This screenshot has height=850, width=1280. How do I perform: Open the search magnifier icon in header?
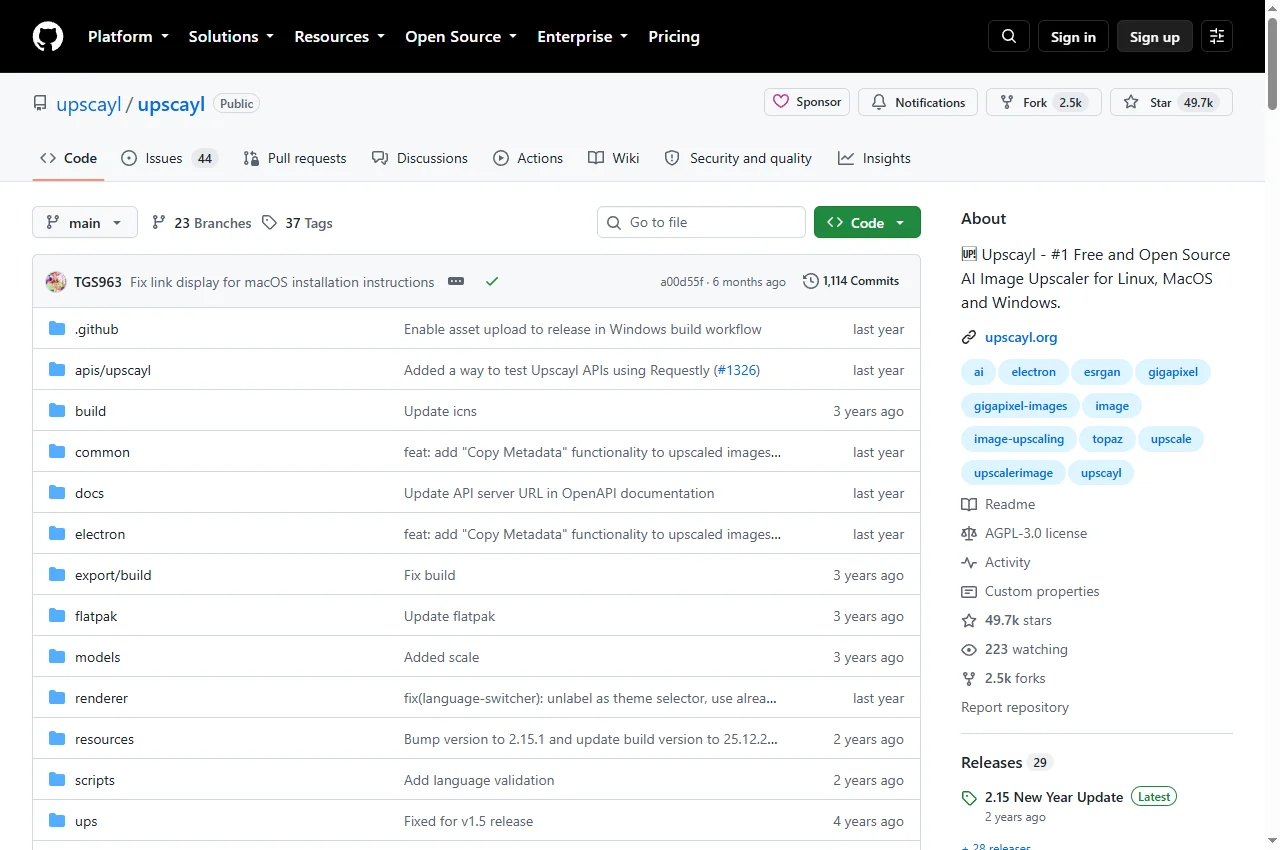[x=1008, y=37]
